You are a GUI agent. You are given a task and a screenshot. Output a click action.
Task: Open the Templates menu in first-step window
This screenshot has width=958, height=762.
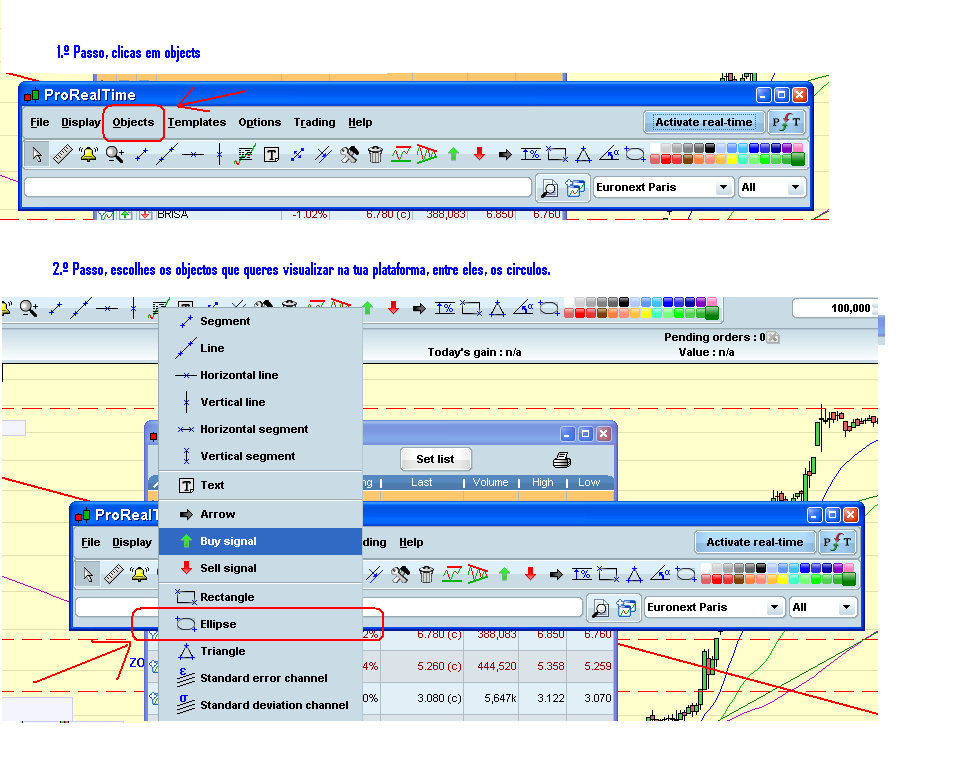tap(197, 122)
